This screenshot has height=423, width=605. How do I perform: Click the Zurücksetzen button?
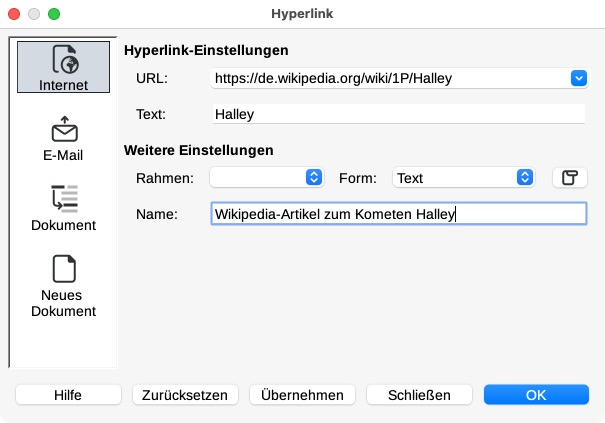(185, 395)
